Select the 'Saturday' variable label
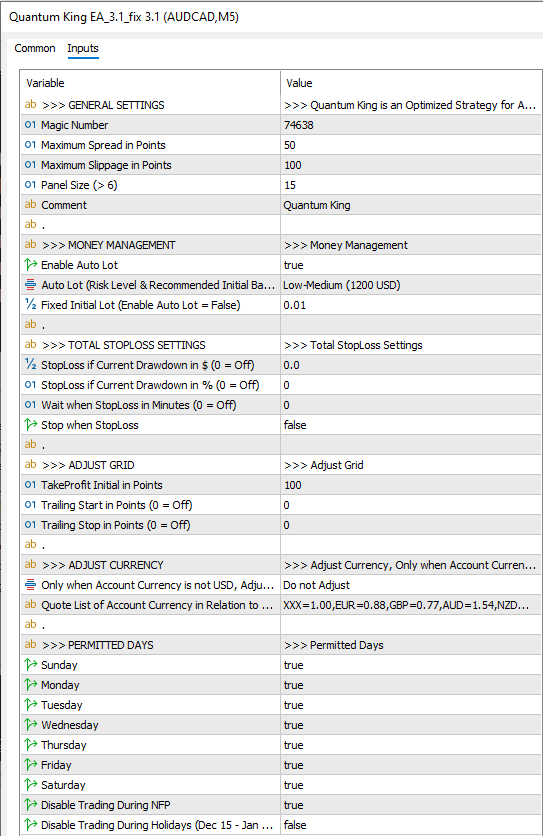 click(x=63, y=785)
